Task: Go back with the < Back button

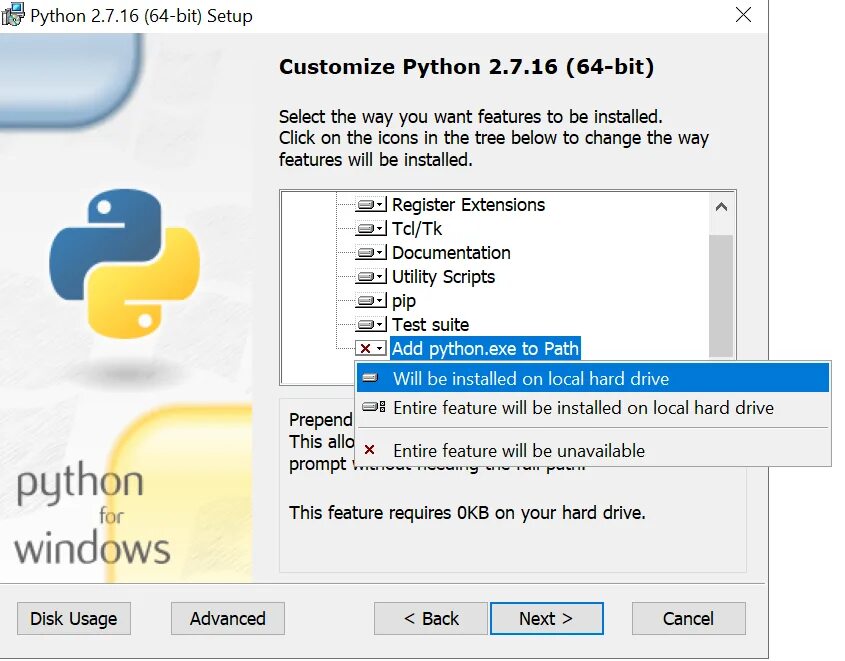Action: click(x=431, y=618)
